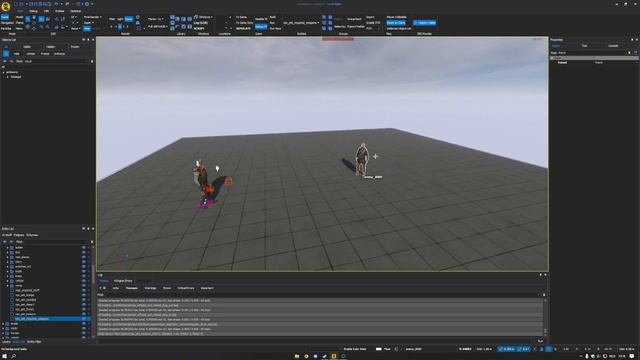Switch to the Volumes tab in Entity List

click(x=32, y=235)
